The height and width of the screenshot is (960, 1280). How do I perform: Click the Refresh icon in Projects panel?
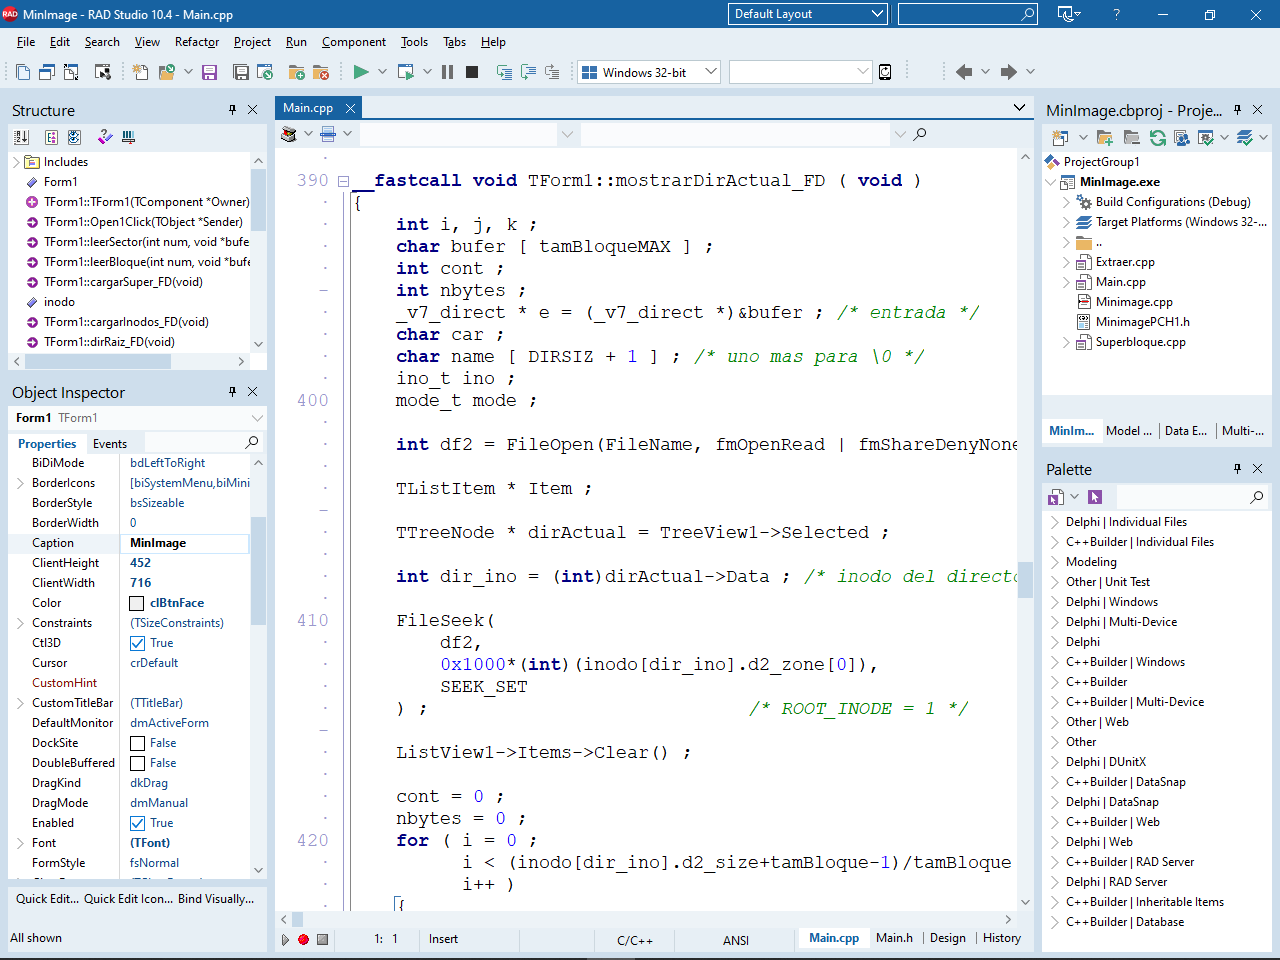(x=1157, y=138)
